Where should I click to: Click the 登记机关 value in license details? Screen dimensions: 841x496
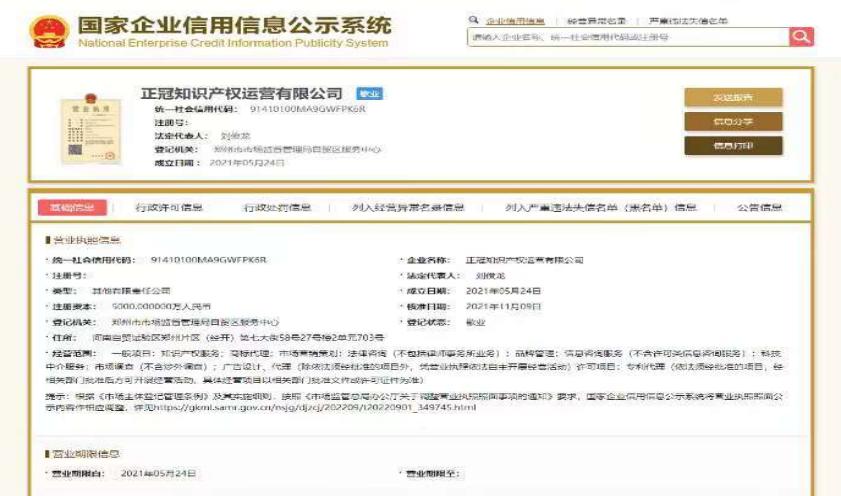pyautogui.click(x=195, y=322)
